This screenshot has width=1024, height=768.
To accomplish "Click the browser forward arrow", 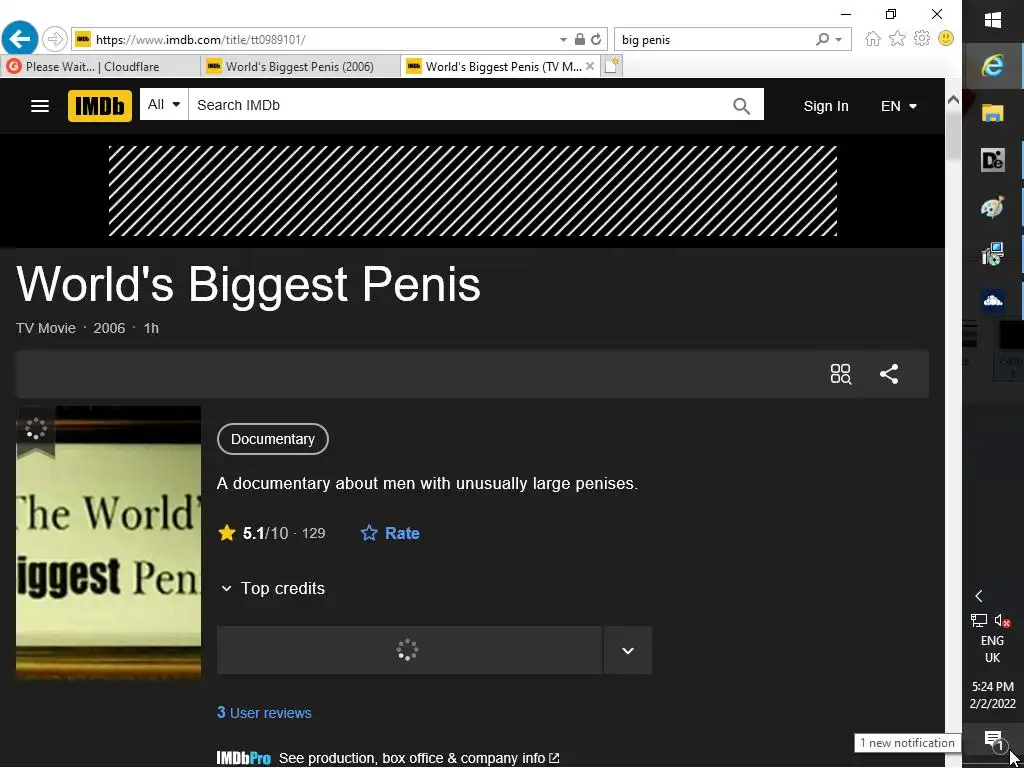I will (x=55, y=39).
